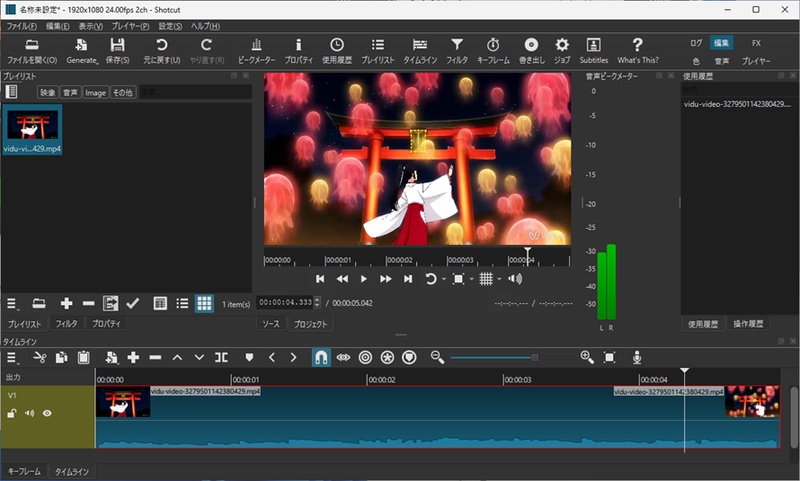Filter playlist by 映像 button
Image resolution: width=800 pixels, height=481 pixels.
point(48,92)
